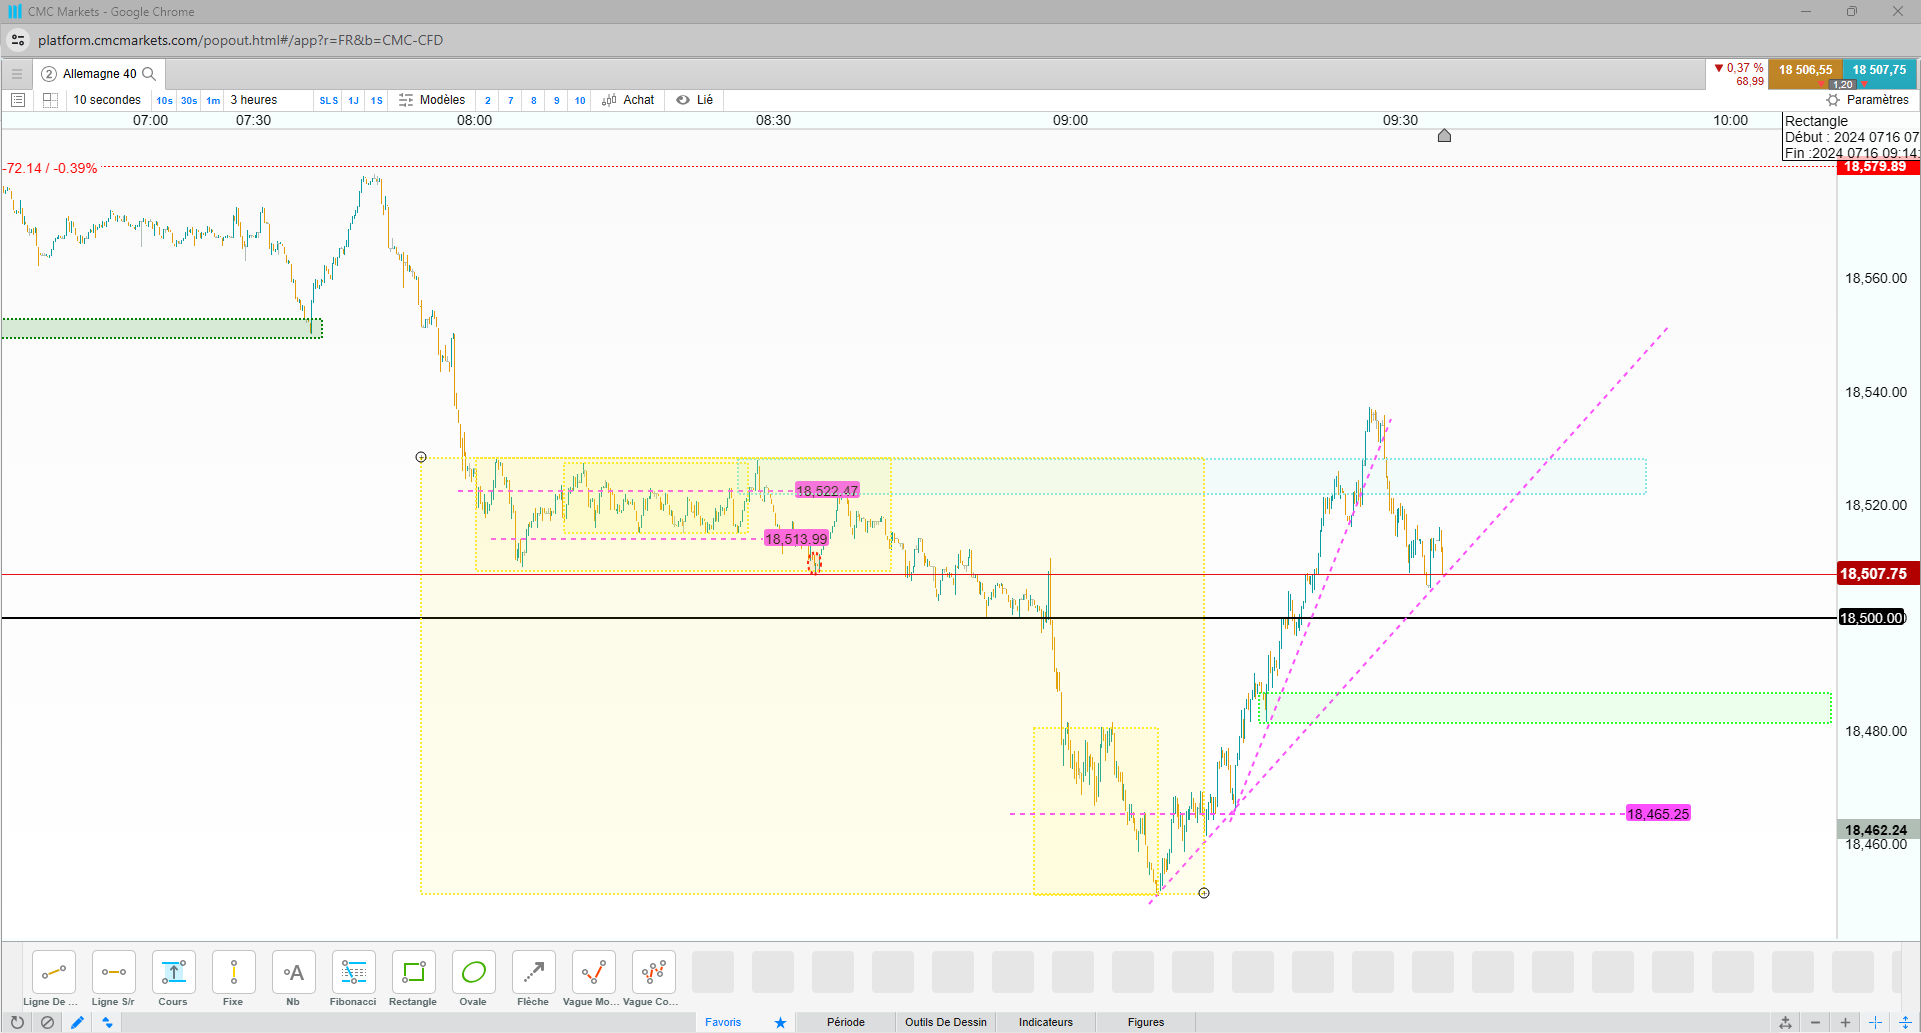Open the 3 heures period dropdown
The height and width of the screenshot is (1033, 1921).
[254, 100]
